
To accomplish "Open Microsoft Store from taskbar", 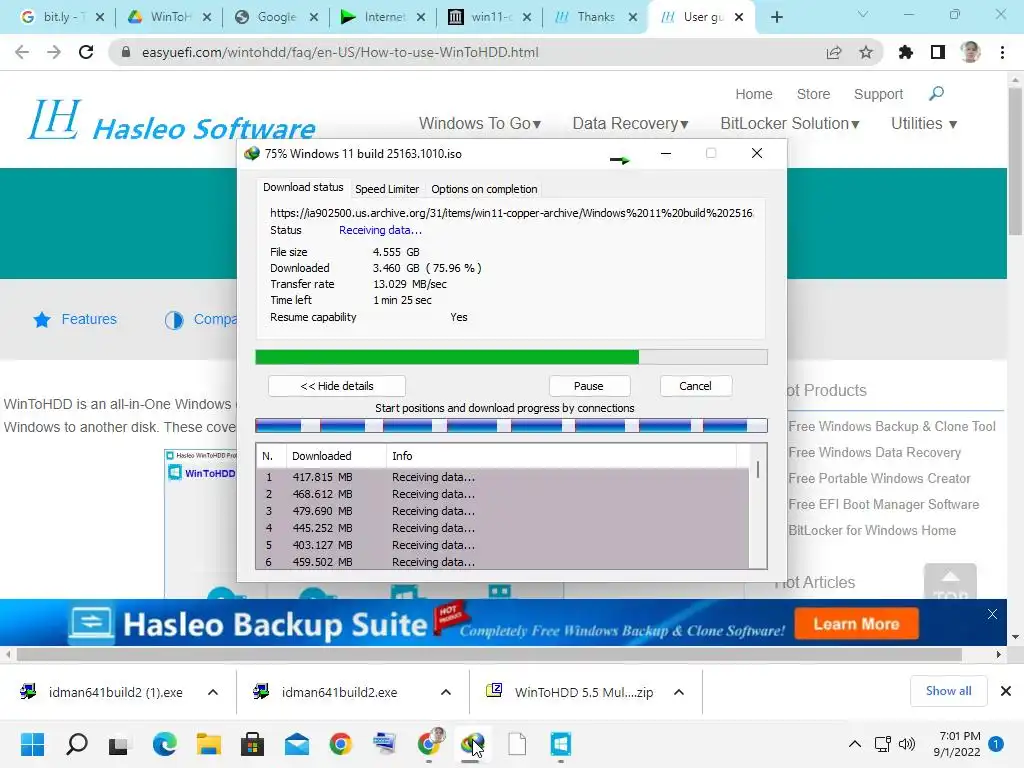I will 252,744.
